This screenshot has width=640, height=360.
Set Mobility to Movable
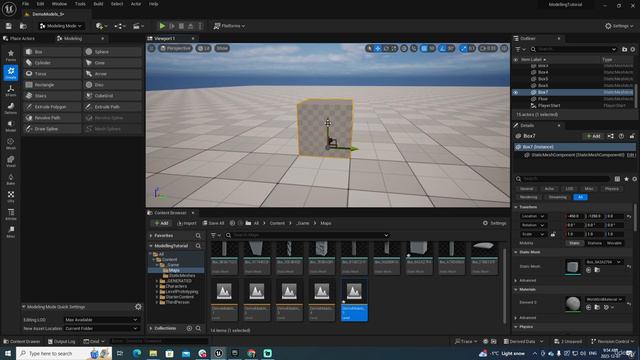tap(614, 243)
